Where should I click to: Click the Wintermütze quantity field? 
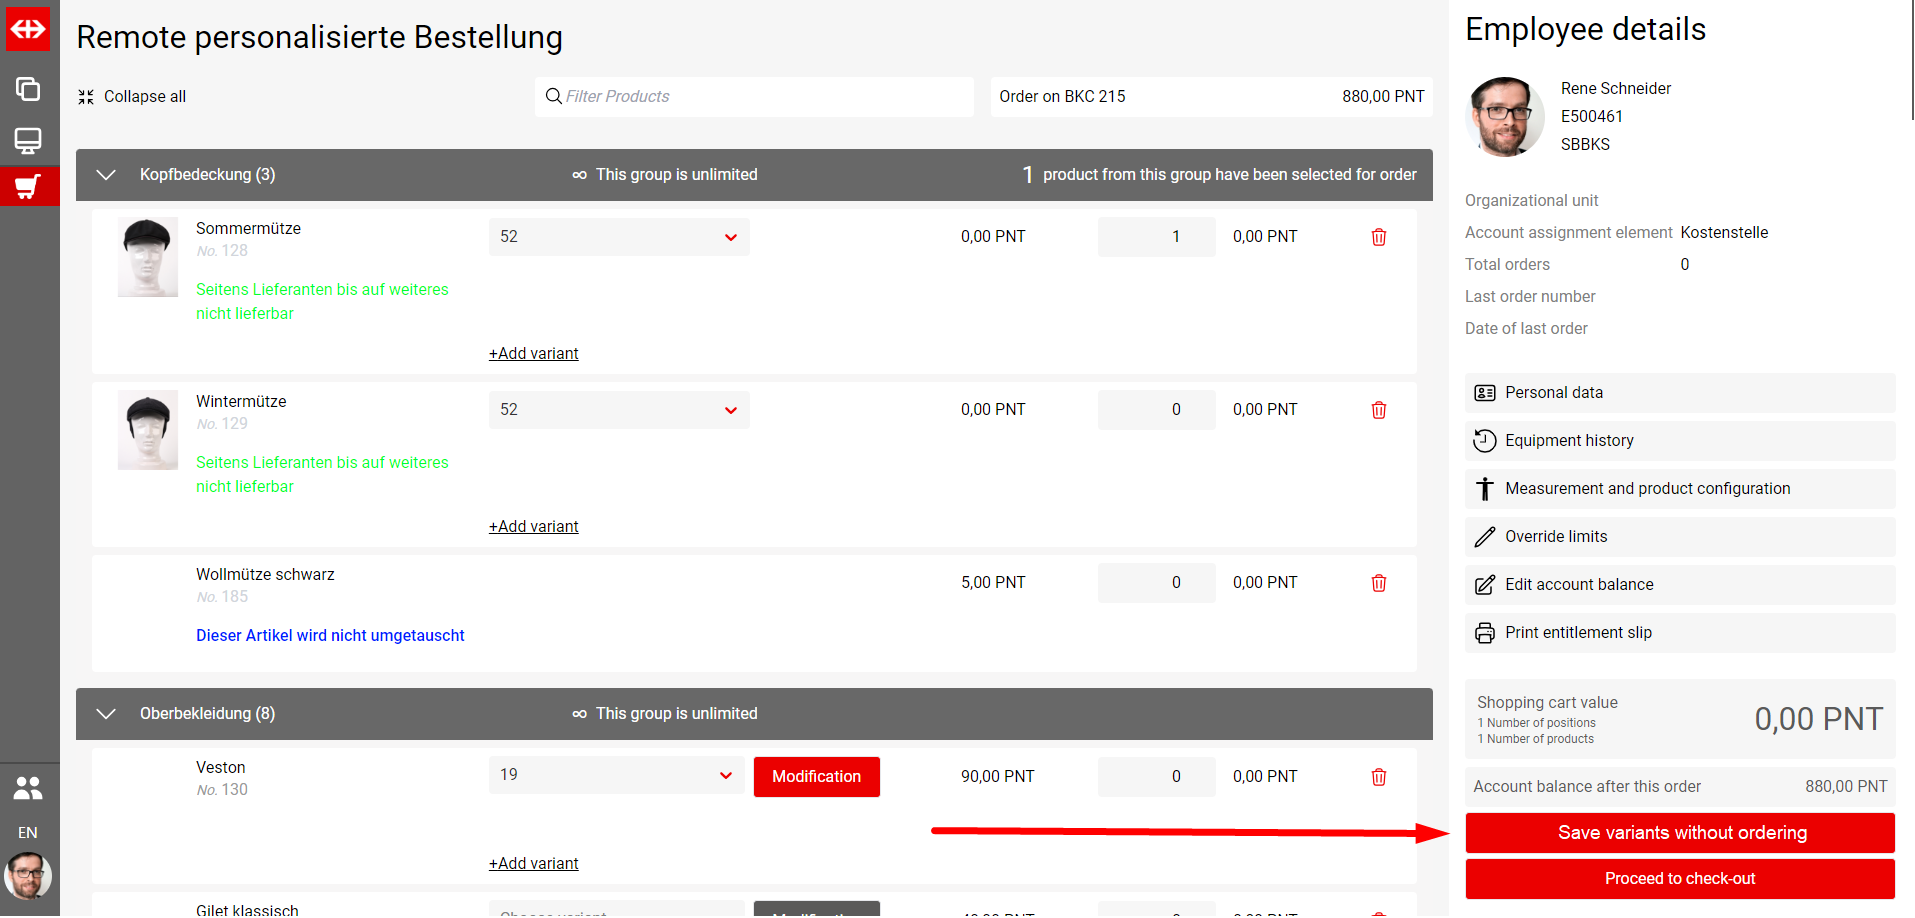[1156, 410]
